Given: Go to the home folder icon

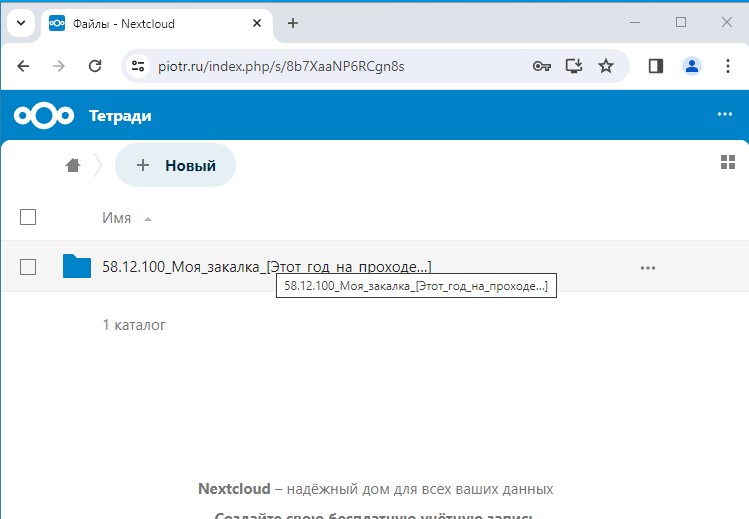Looking at the screenshot, I should point(73,166).
